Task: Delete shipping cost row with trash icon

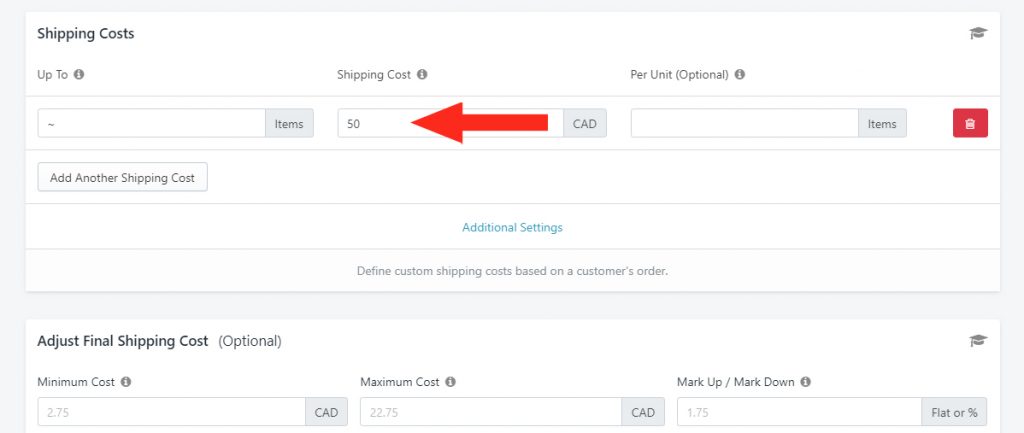Action: [x=970, y=123]
